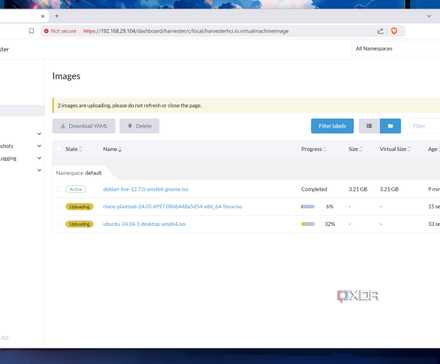Screen dimensions: 440x364
Task: Click the Namespace: default group tab
Action: point(79,173)
